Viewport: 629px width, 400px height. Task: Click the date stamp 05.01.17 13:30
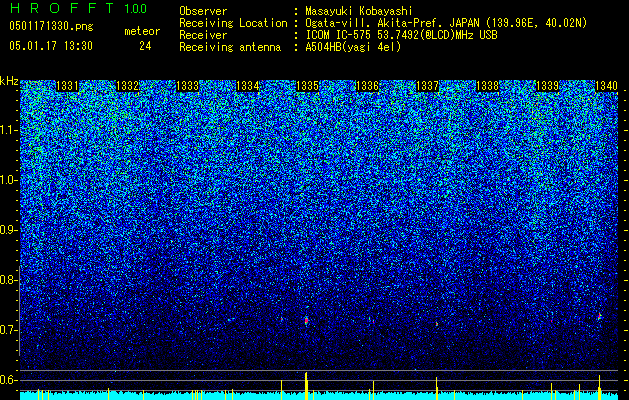coord(51,46)
